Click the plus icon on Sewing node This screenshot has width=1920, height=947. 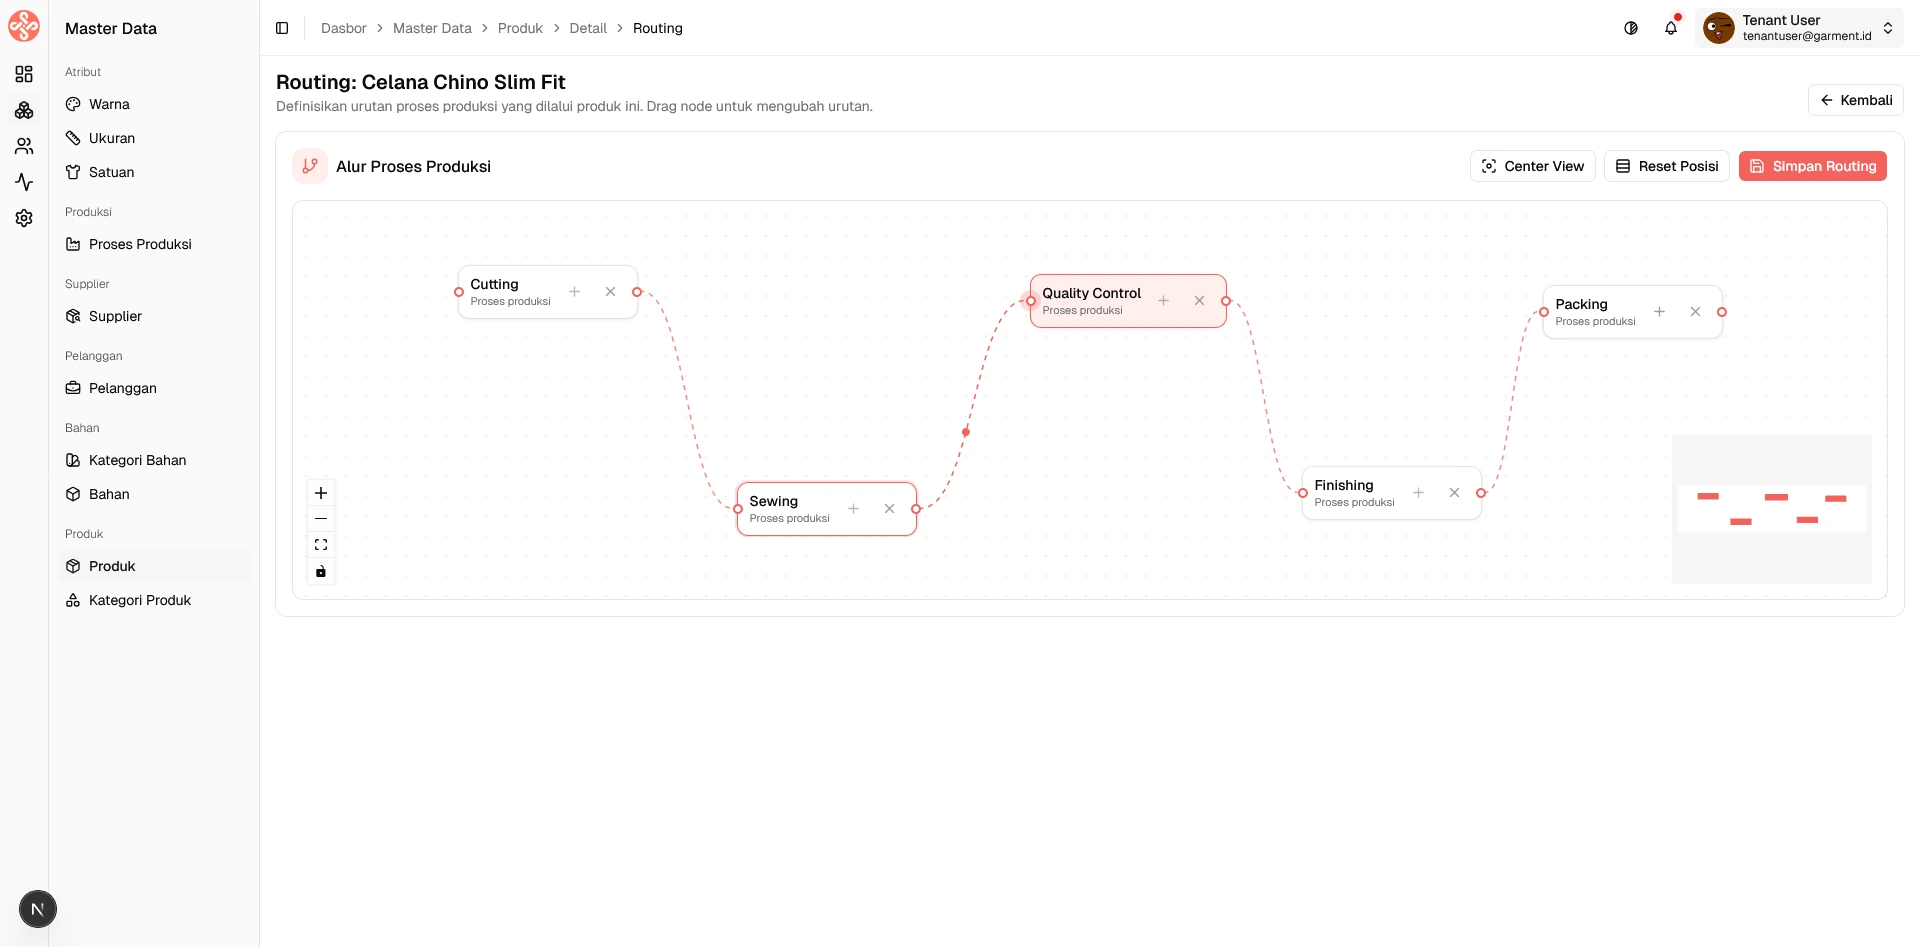point(854,509)
